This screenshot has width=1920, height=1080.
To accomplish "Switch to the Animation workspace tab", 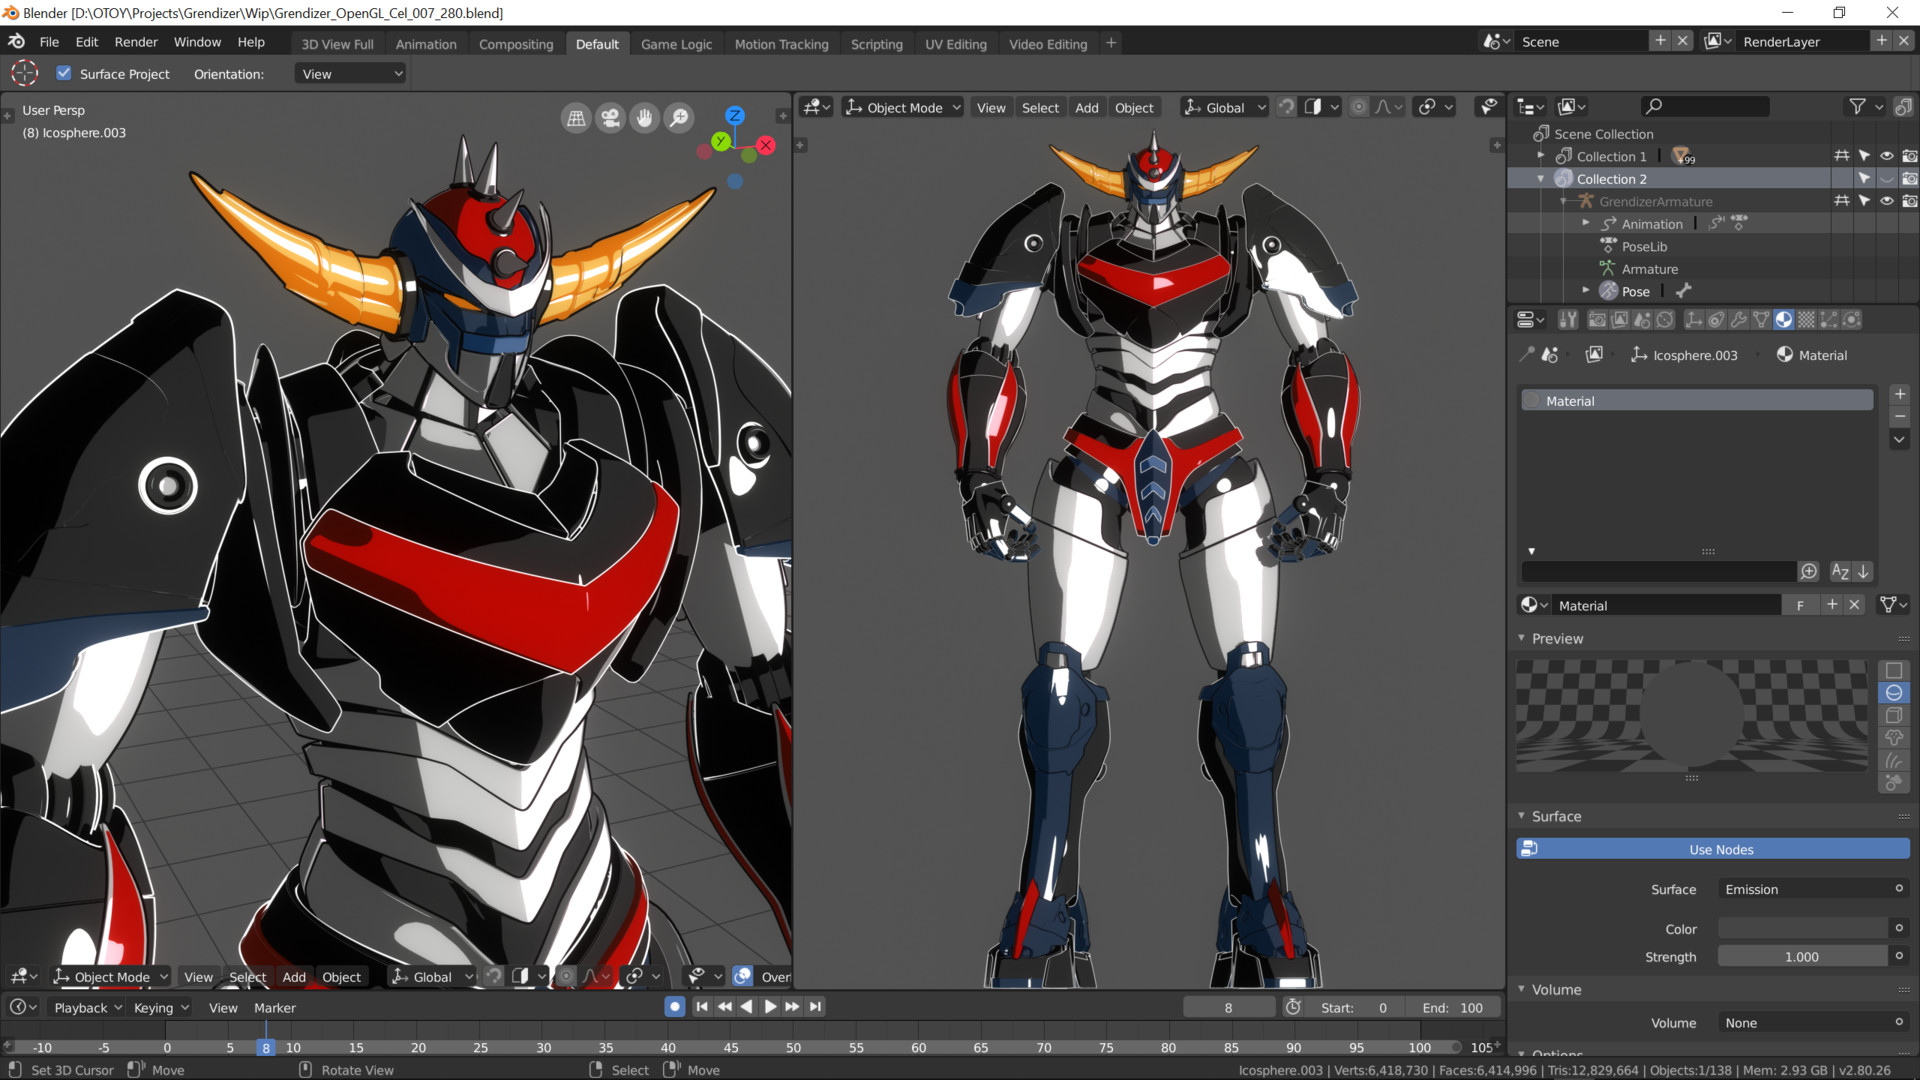I will pyautogui.click(x=426, y=44).
